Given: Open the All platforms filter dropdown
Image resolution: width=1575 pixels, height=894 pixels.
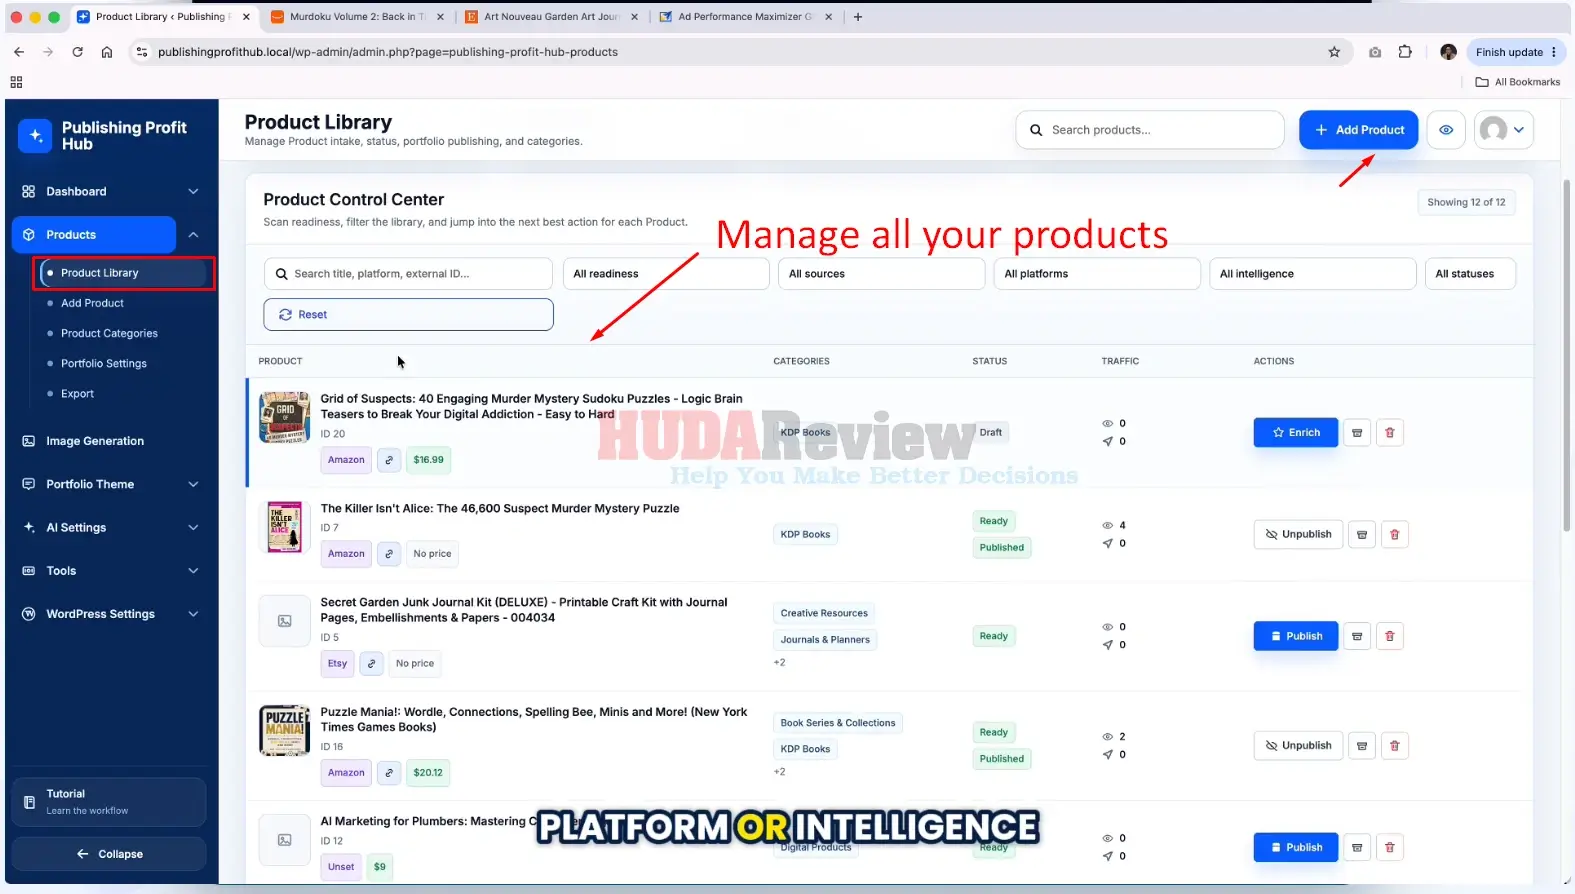Looking at the screenshot, I should point(1097,274).
